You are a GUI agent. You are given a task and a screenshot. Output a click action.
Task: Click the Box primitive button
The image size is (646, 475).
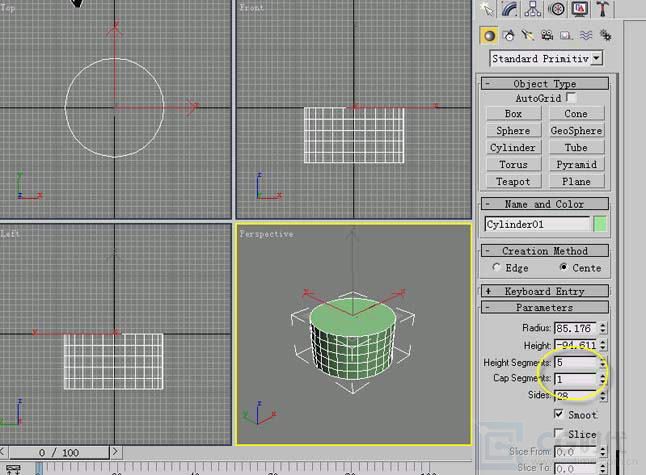click(x=514, y=113)
